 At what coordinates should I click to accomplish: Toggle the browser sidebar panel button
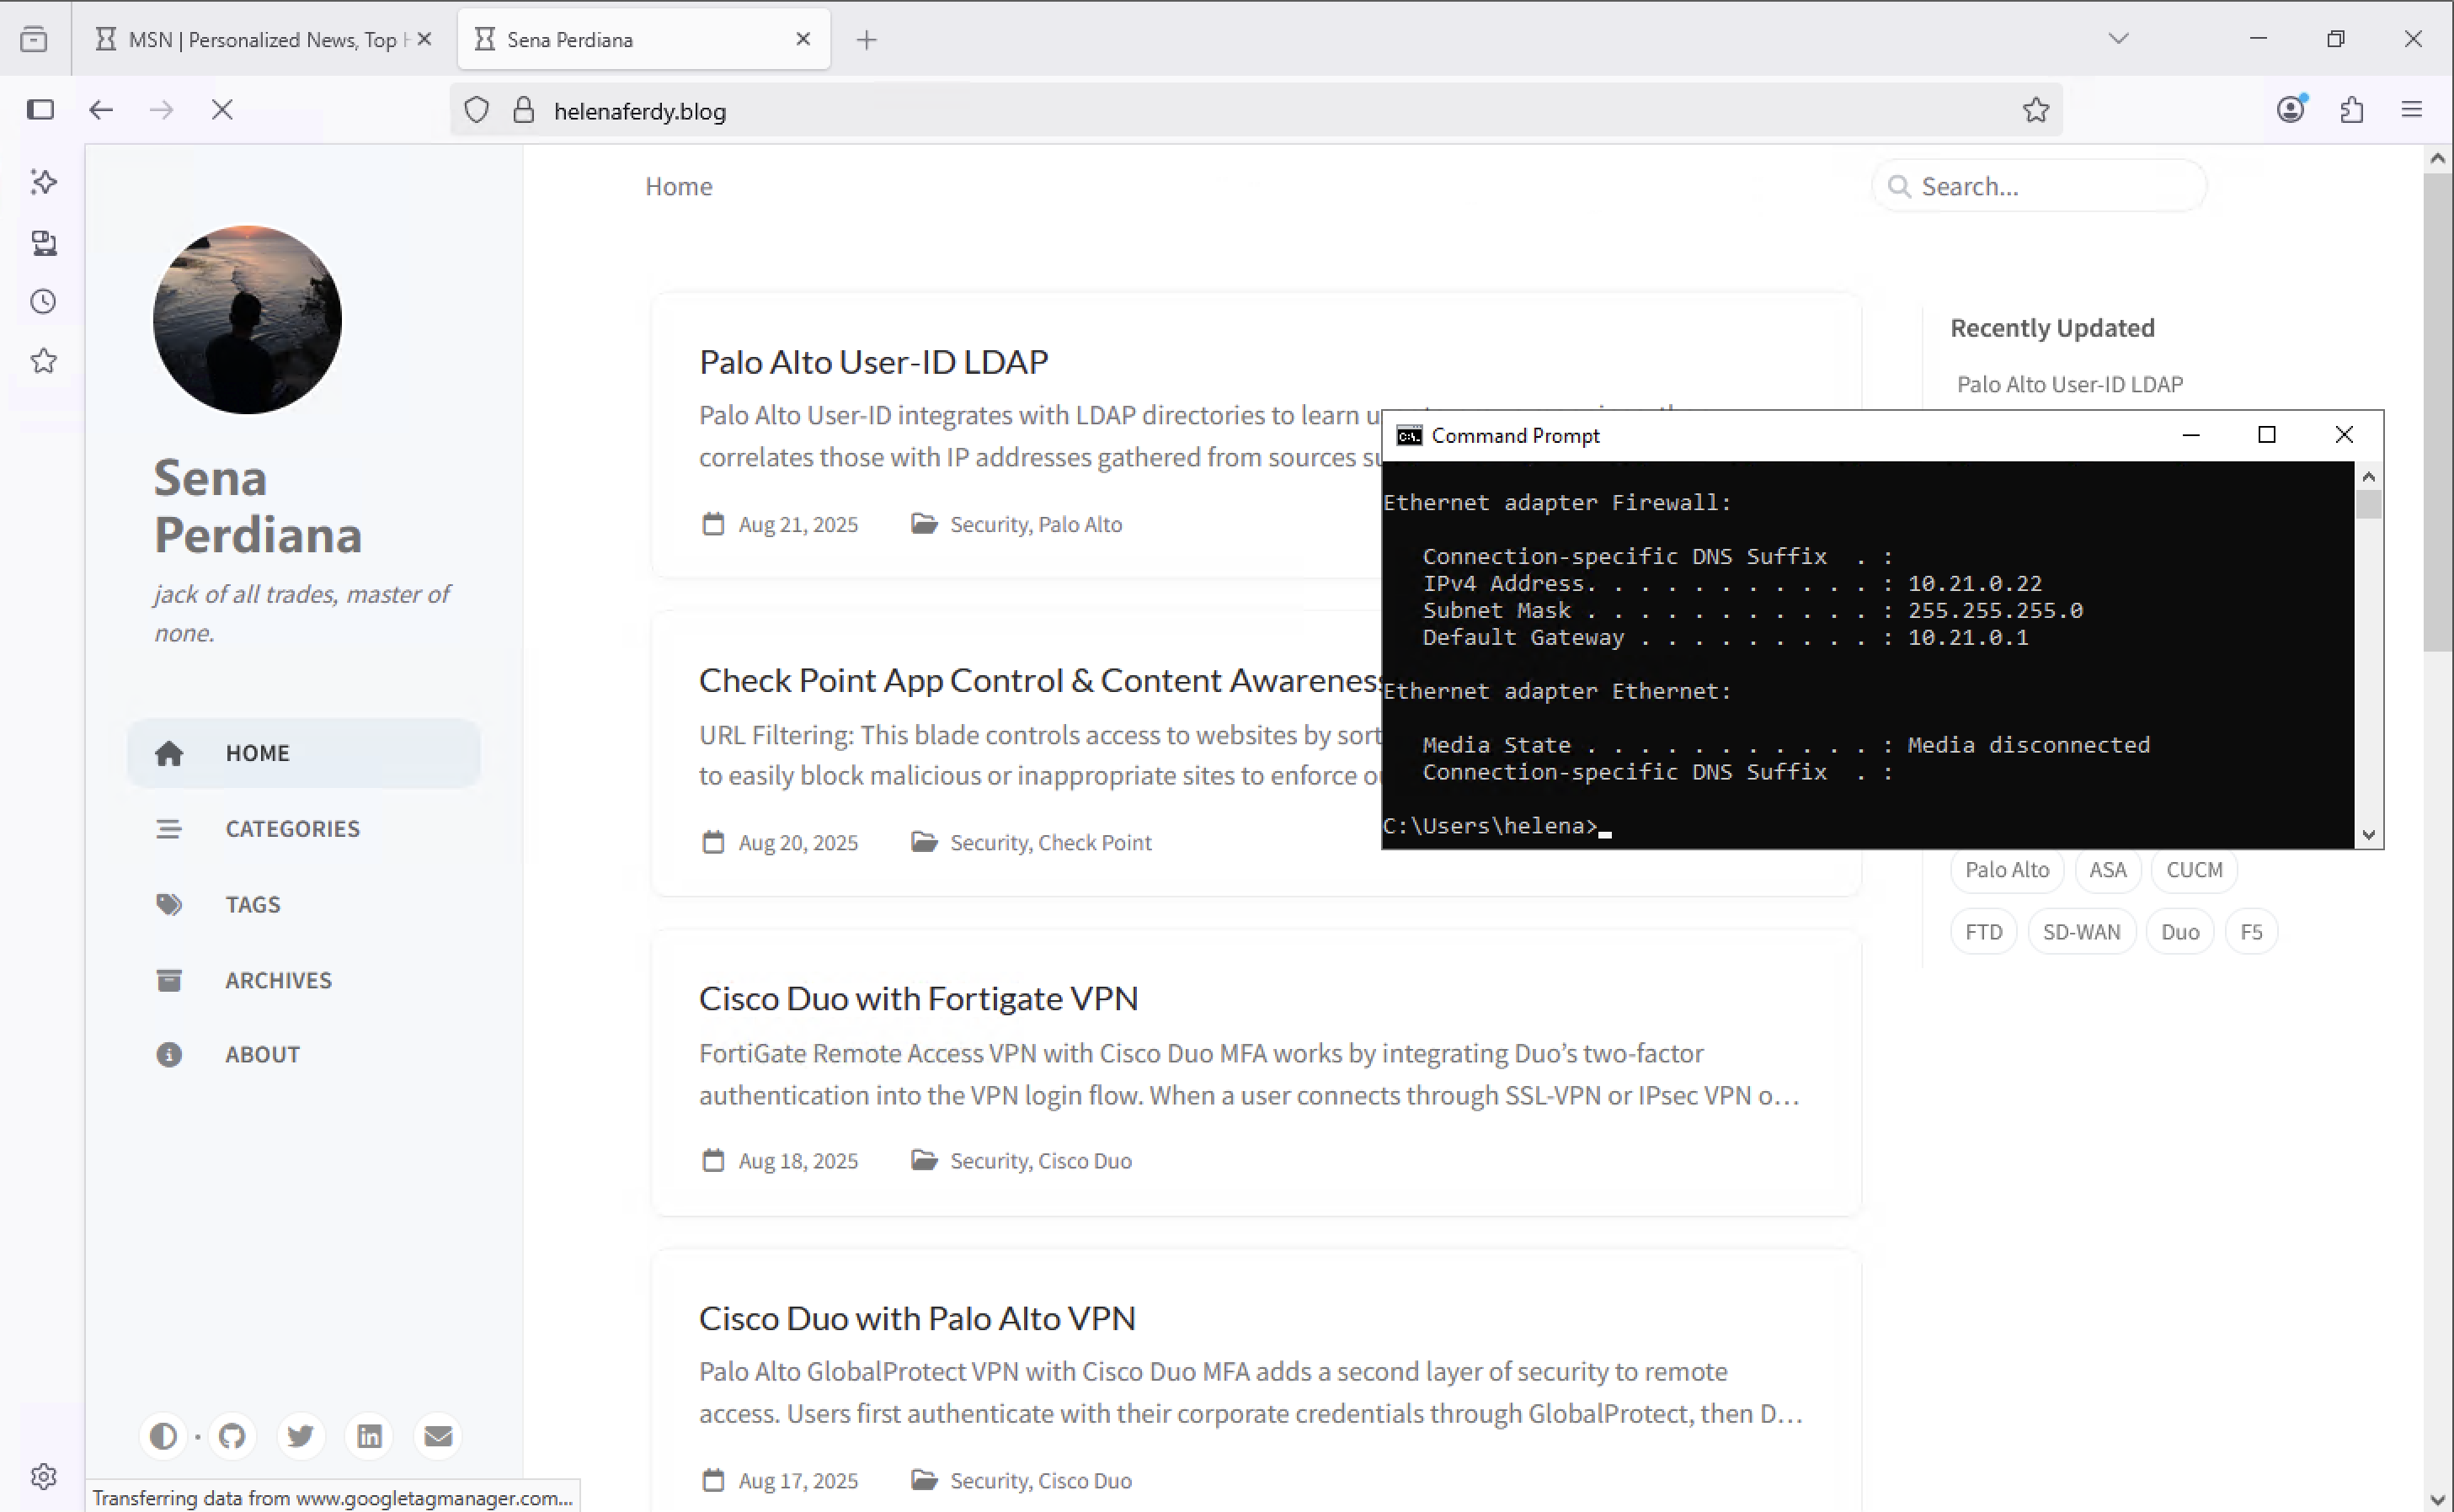click(40, 110)
